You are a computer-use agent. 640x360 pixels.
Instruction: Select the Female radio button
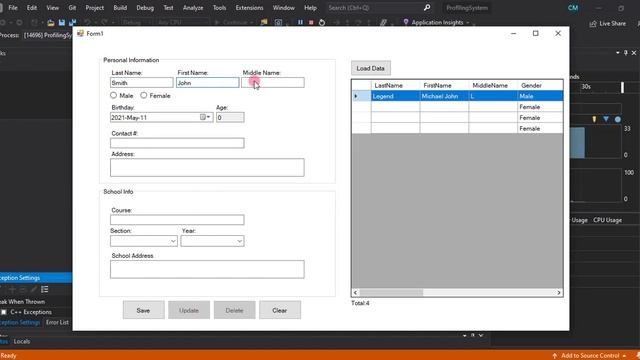click(144, 95)
